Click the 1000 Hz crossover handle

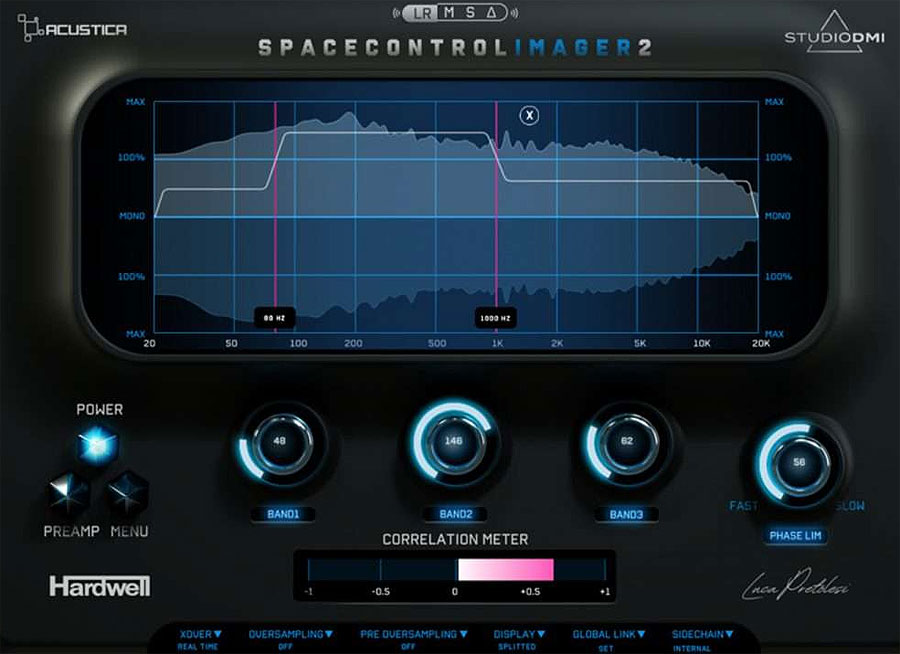(495, 318)
